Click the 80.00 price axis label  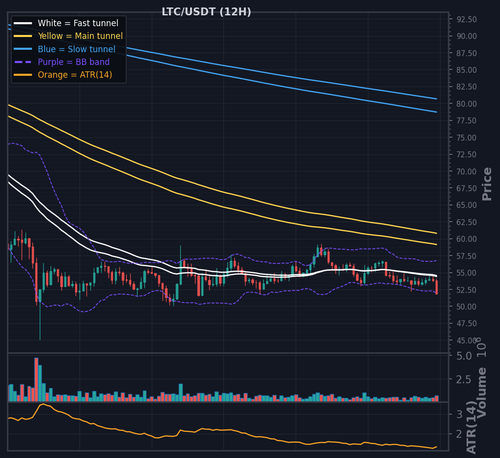466,104
